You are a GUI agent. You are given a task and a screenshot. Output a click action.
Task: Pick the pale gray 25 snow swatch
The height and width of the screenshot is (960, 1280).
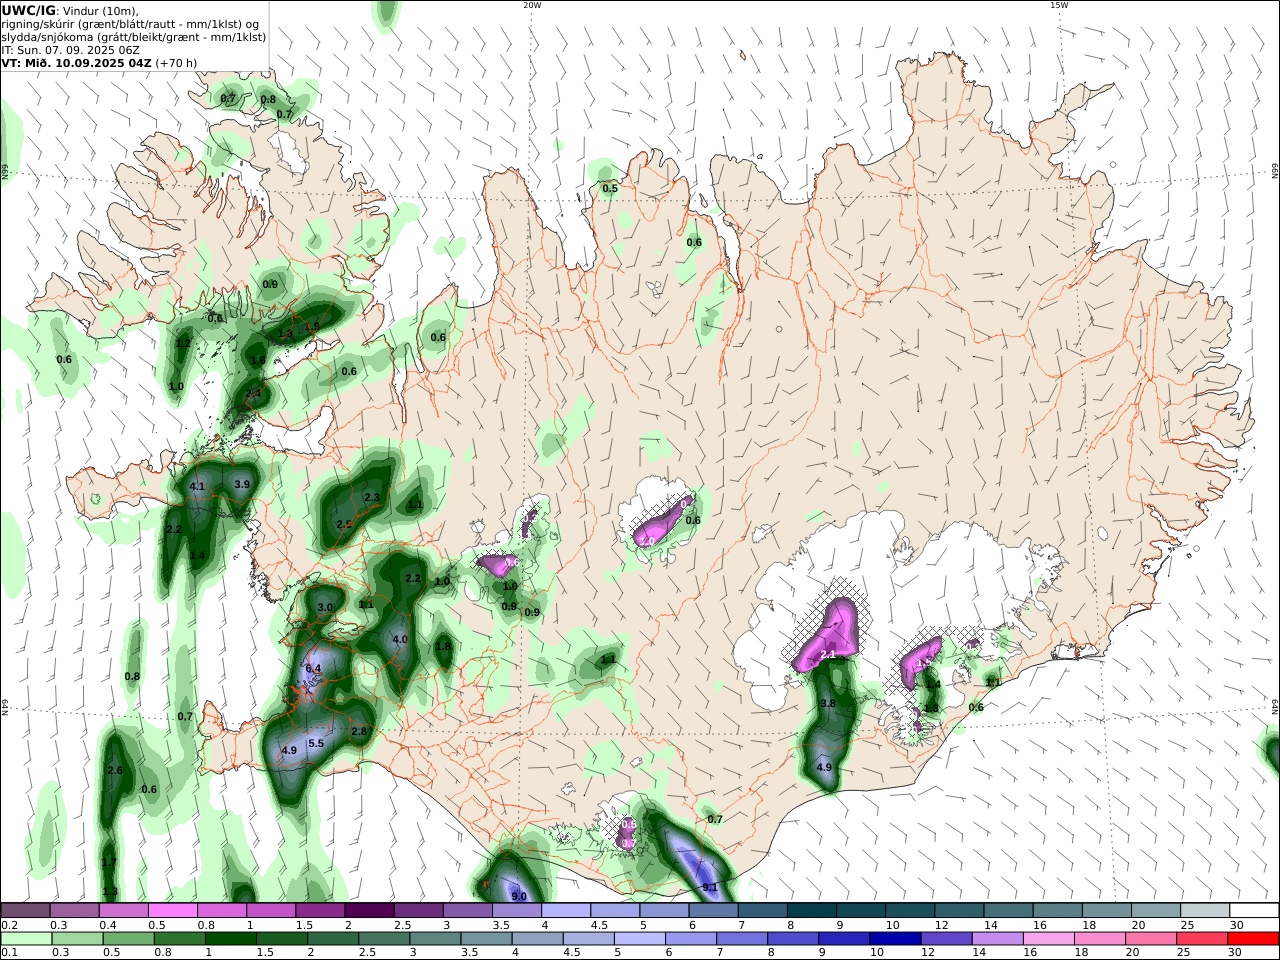[x=1203, y=911]
